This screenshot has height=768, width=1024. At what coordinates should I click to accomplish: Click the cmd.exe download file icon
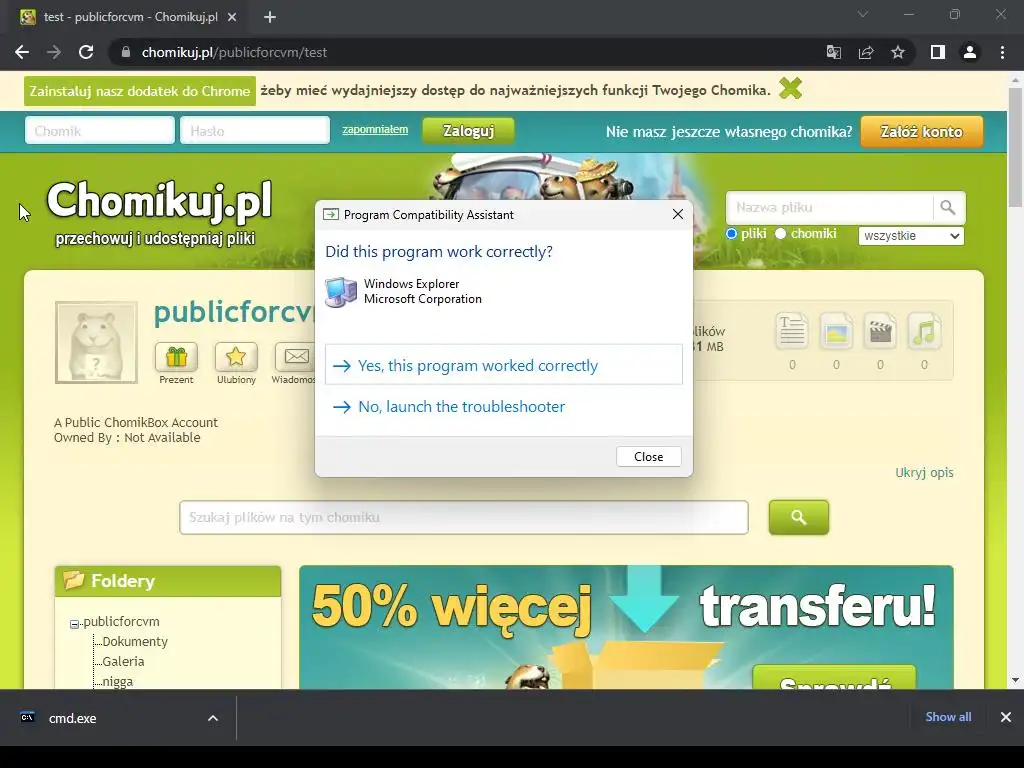pyautogui.click(x=27, y=717)
